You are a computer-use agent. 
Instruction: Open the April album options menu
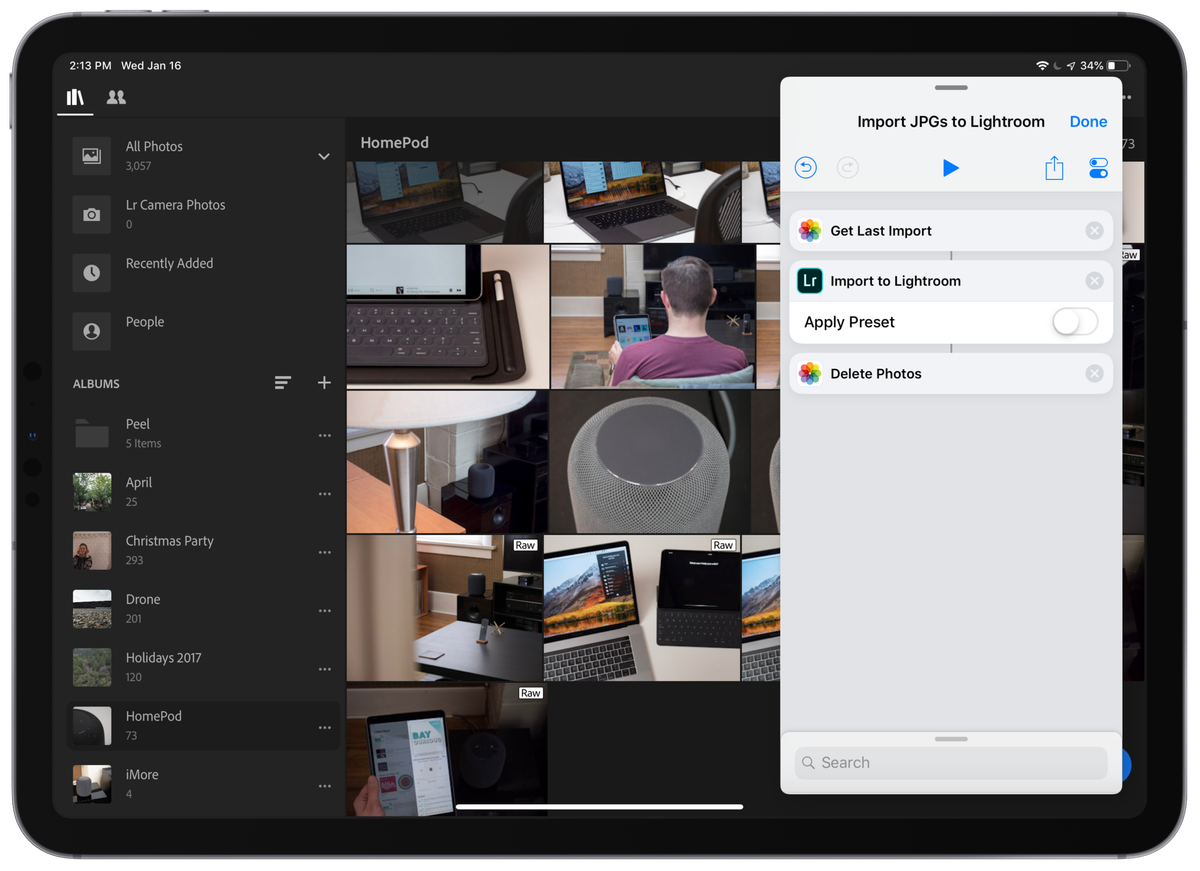click(x=324, y=493)
